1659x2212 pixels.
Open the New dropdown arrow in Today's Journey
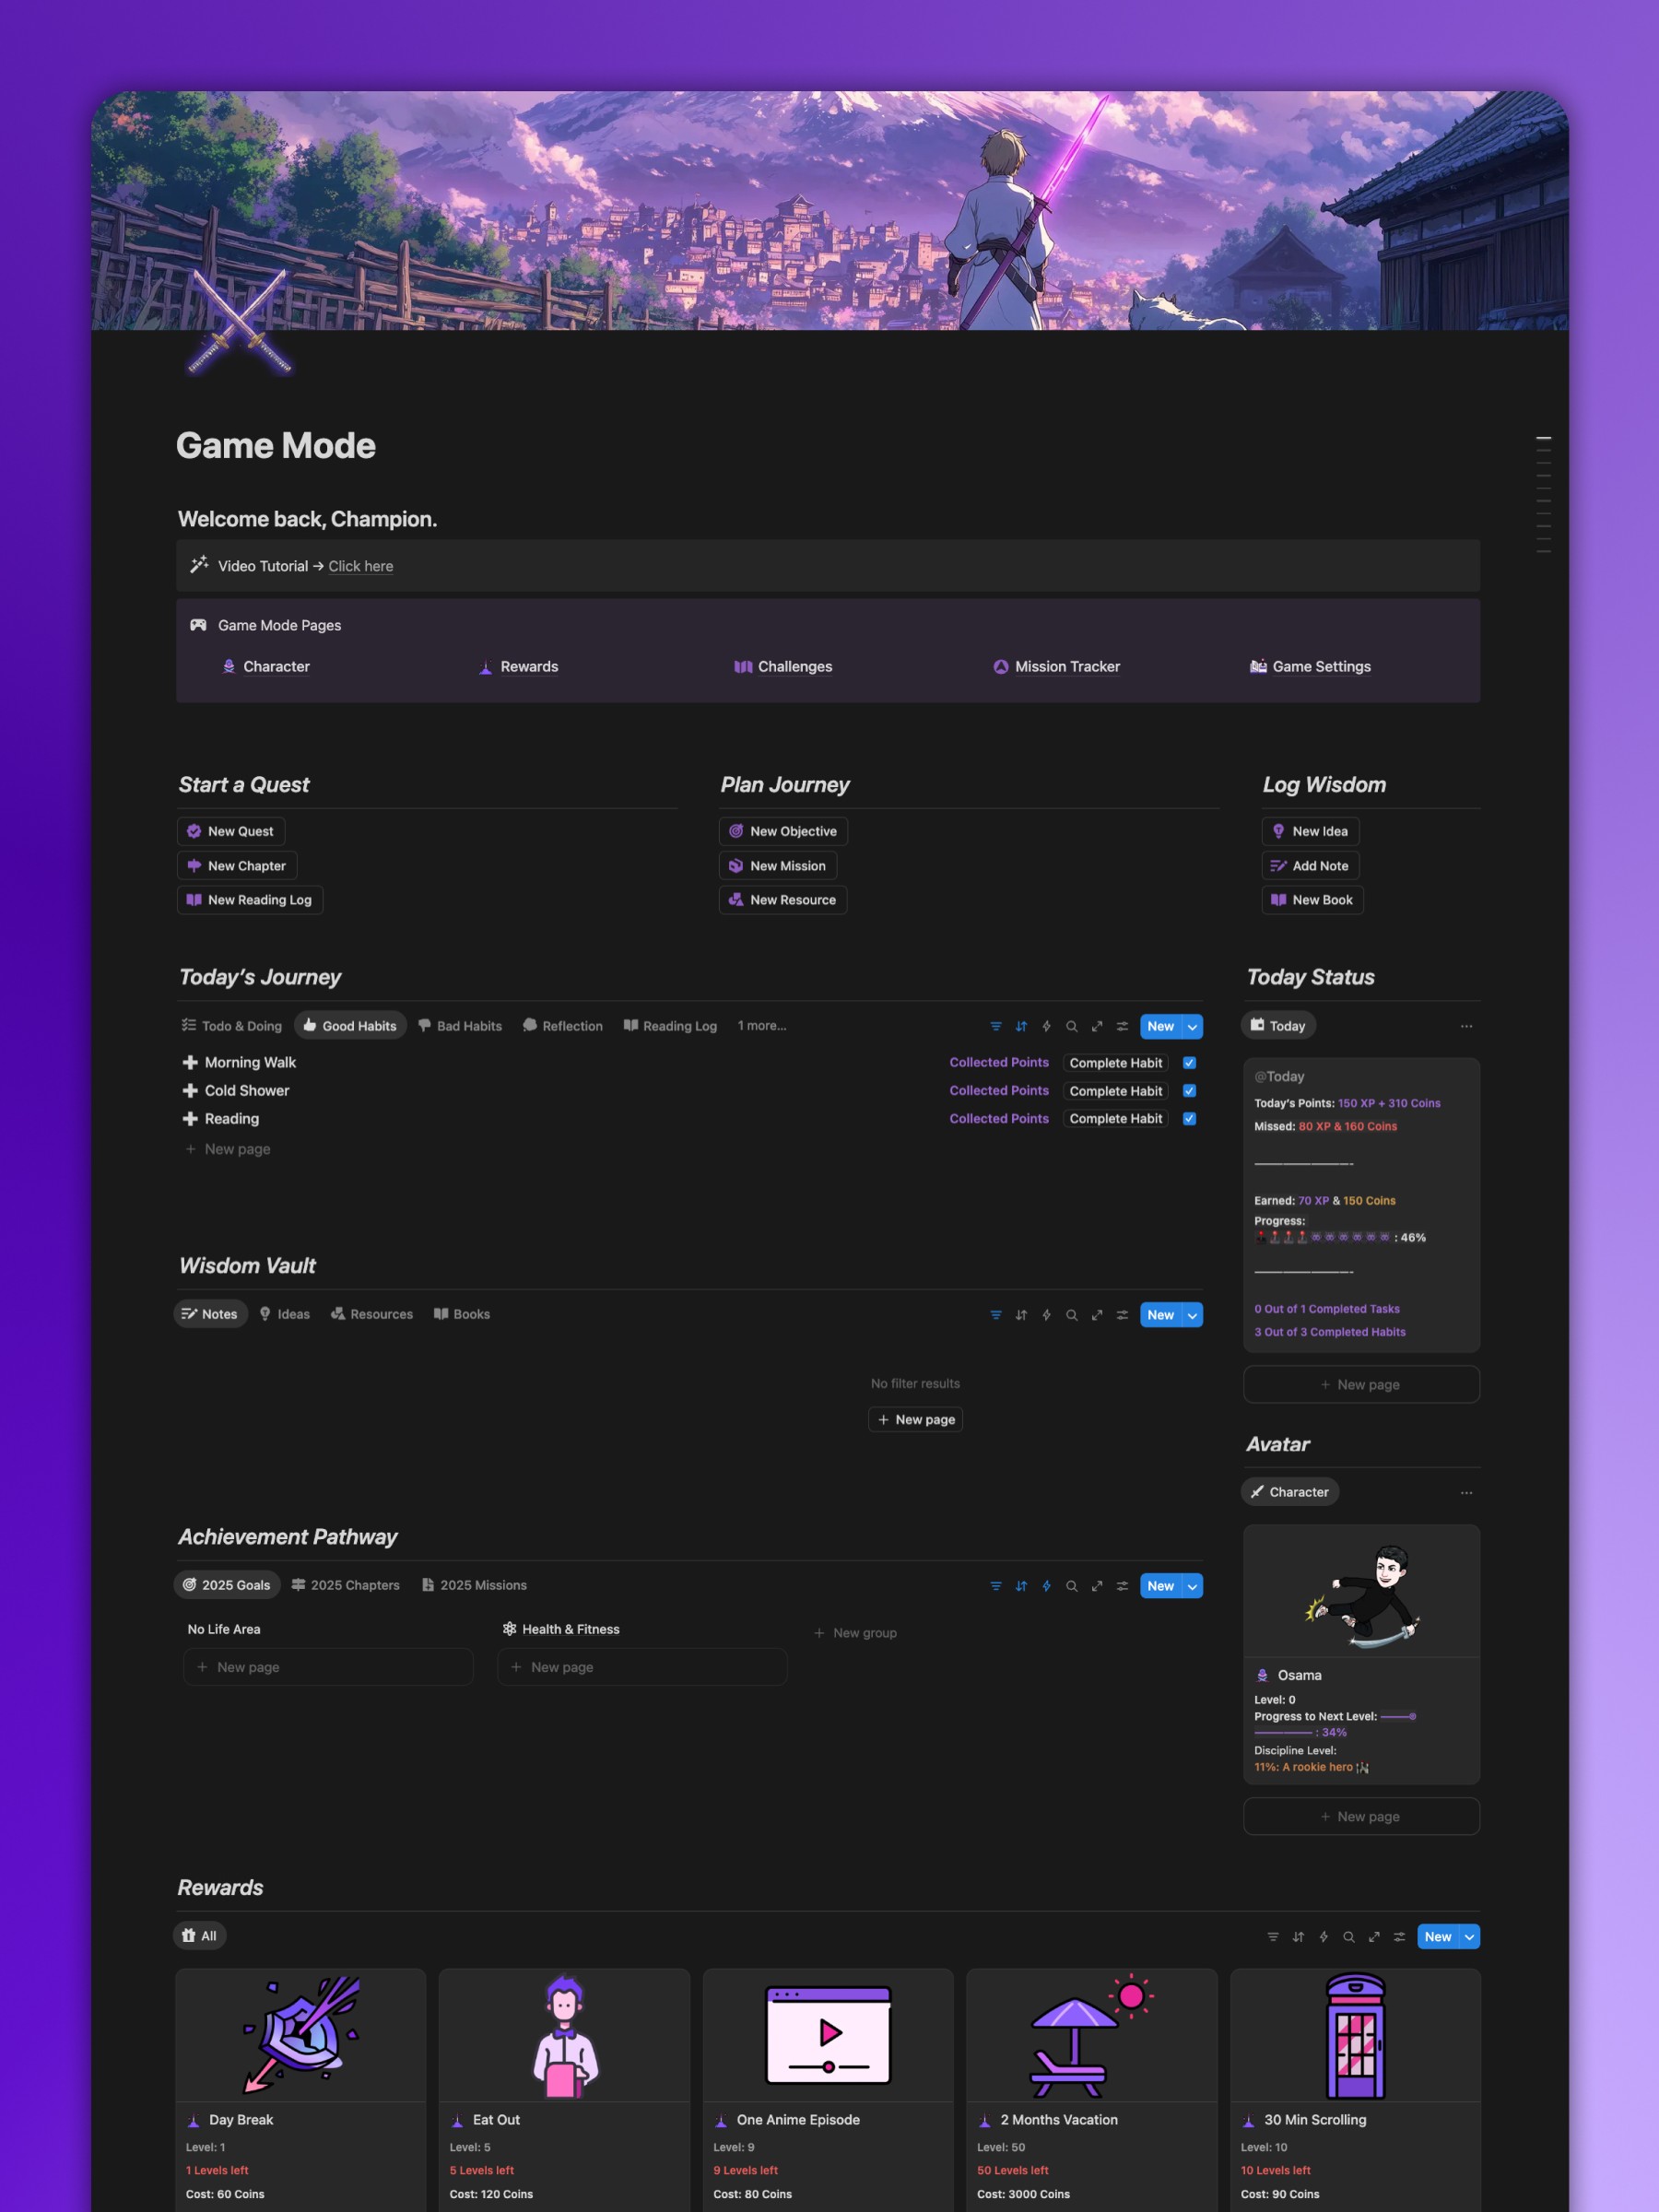pyautogui.click(x=1192, y=1026)
